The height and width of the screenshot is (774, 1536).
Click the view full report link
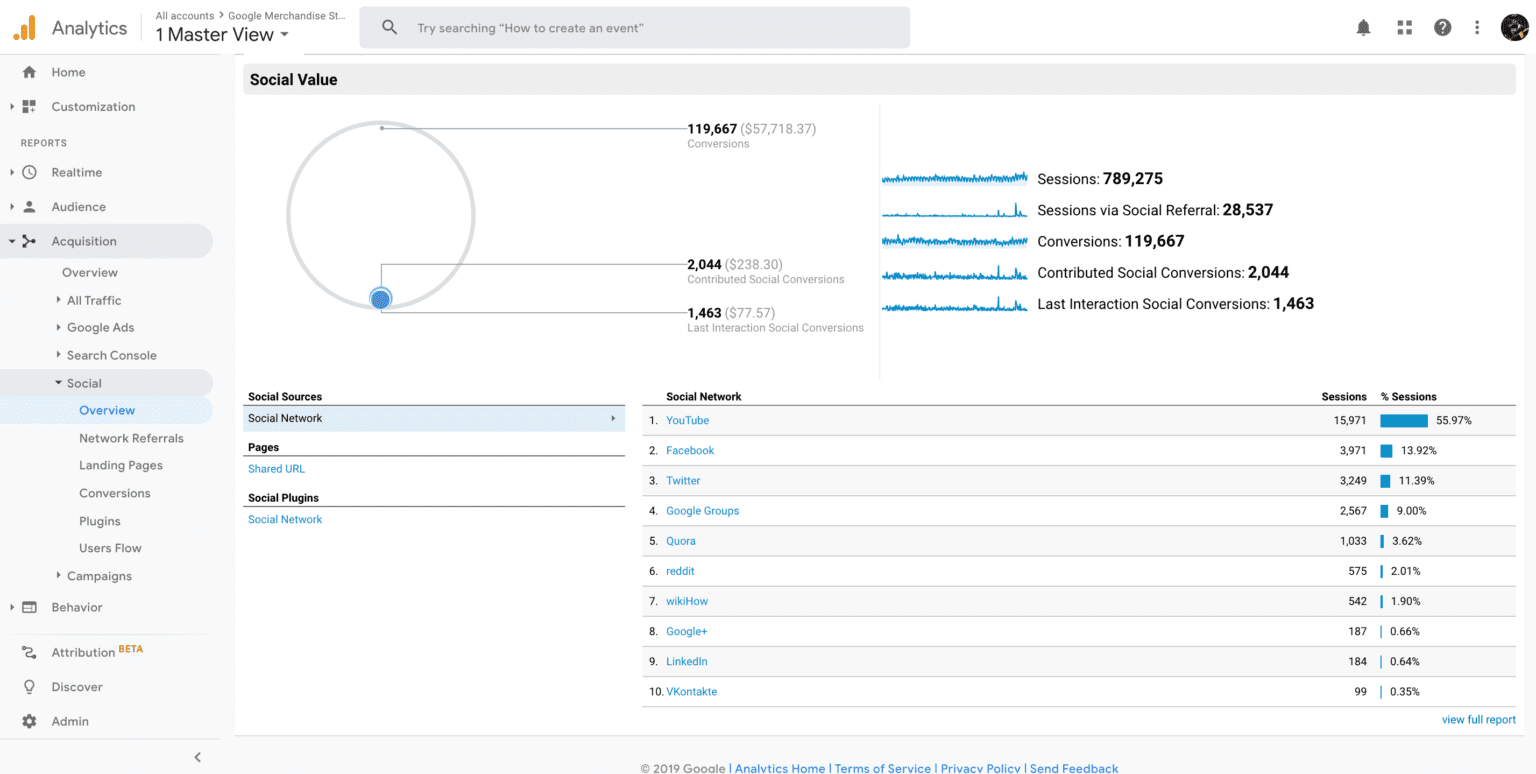pyautogui.click(x=1478, y=720)
